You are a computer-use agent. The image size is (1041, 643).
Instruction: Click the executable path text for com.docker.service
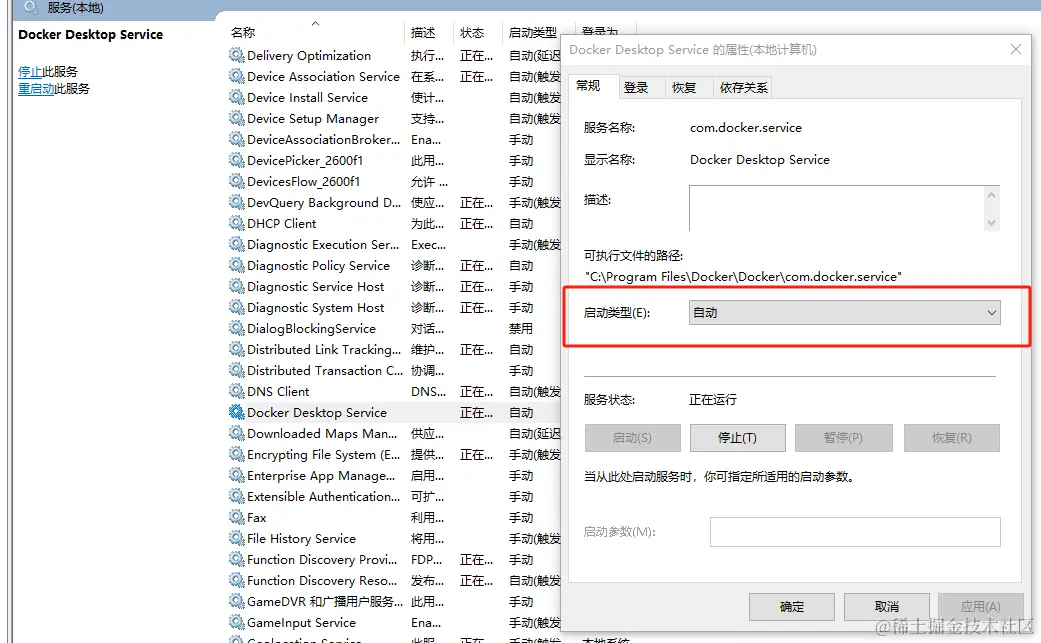pyautogui.click(x=744, y=277)
